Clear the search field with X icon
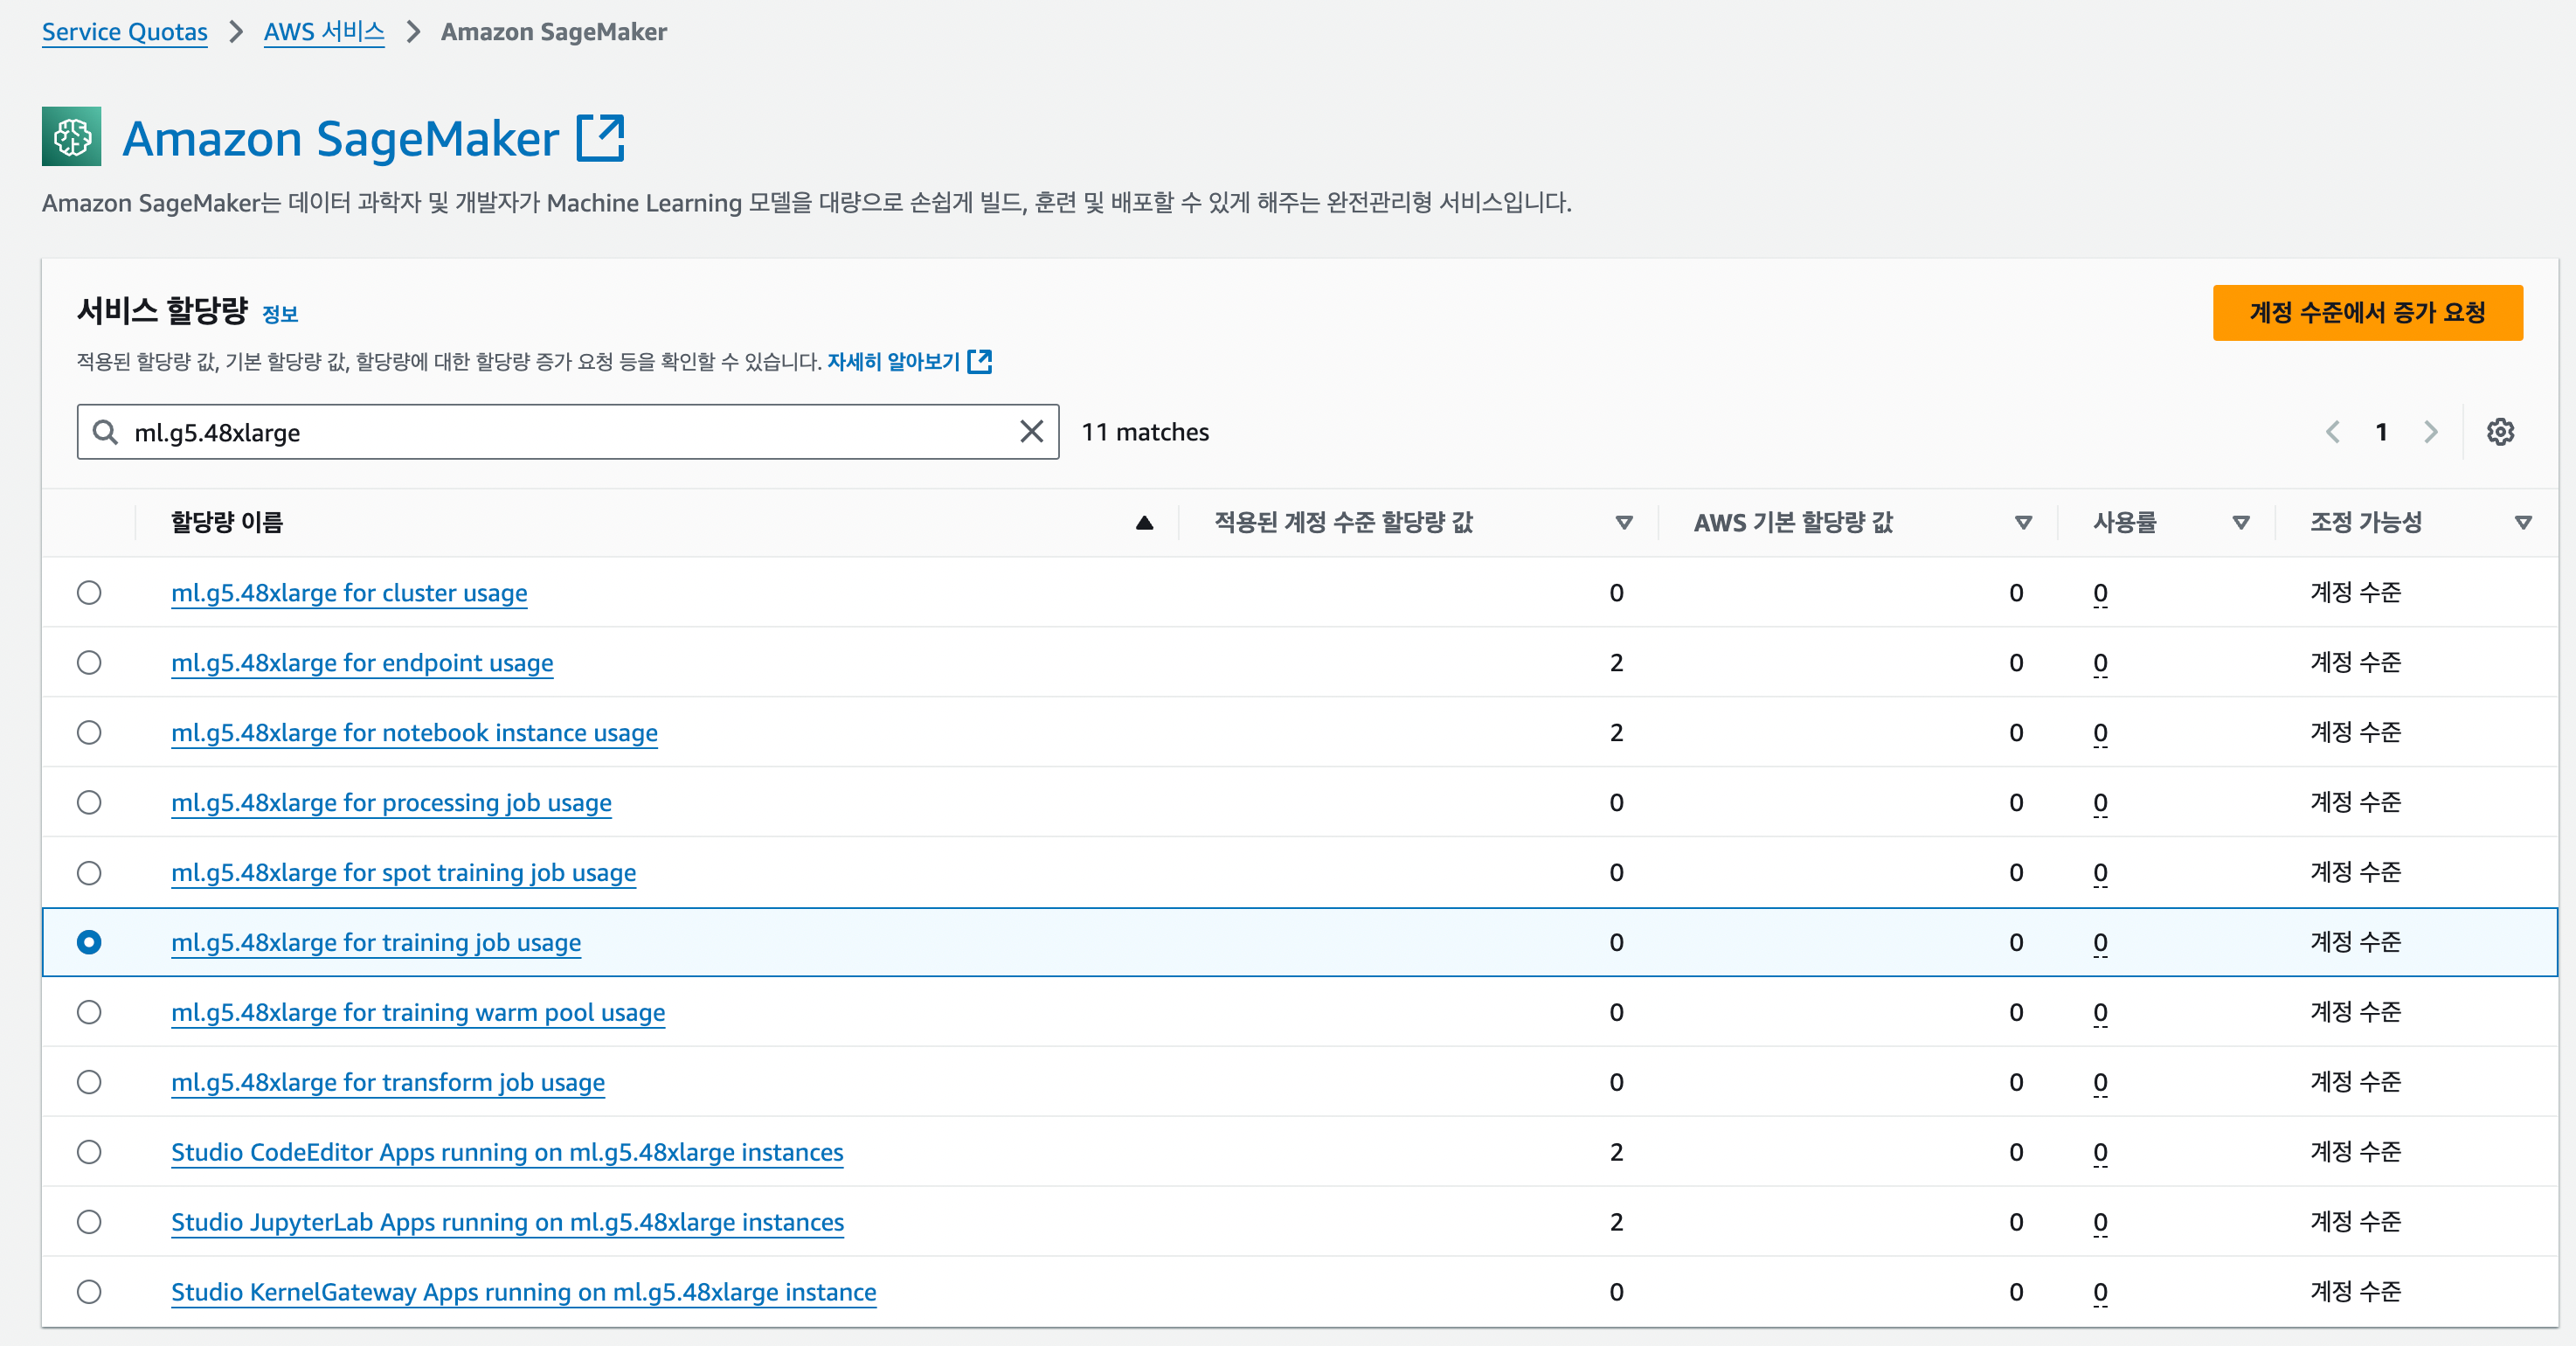The height and width of the screenshot is (1346, 2576). pos(1031,432)
